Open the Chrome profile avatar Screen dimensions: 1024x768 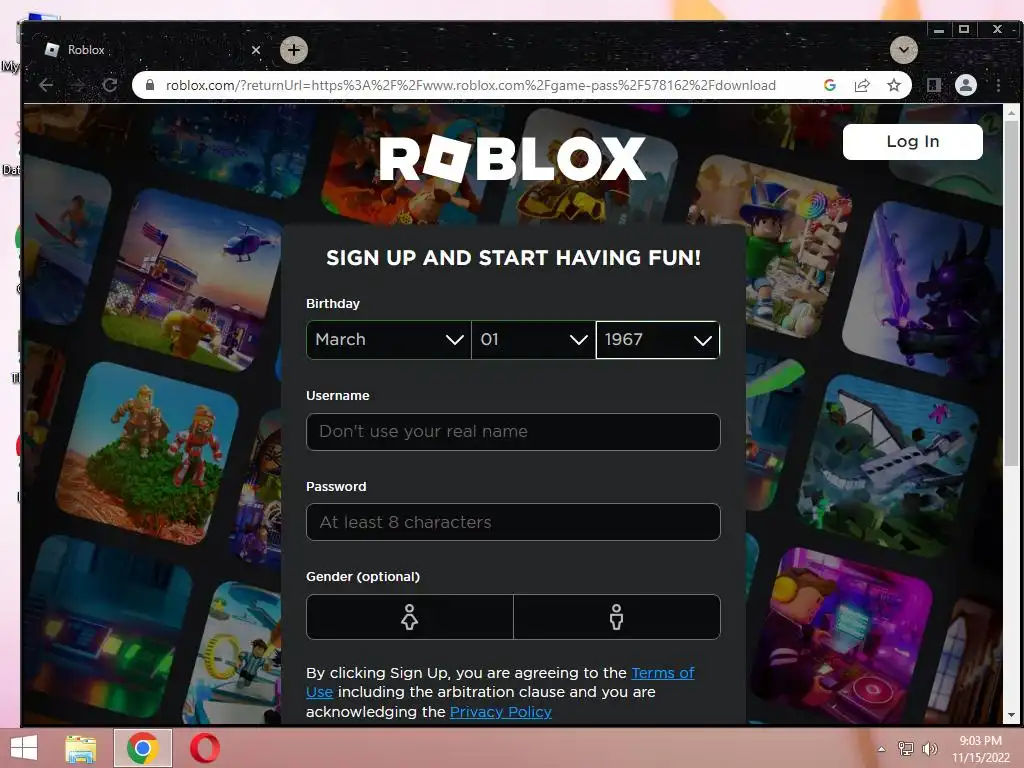[x=966, y=85]
